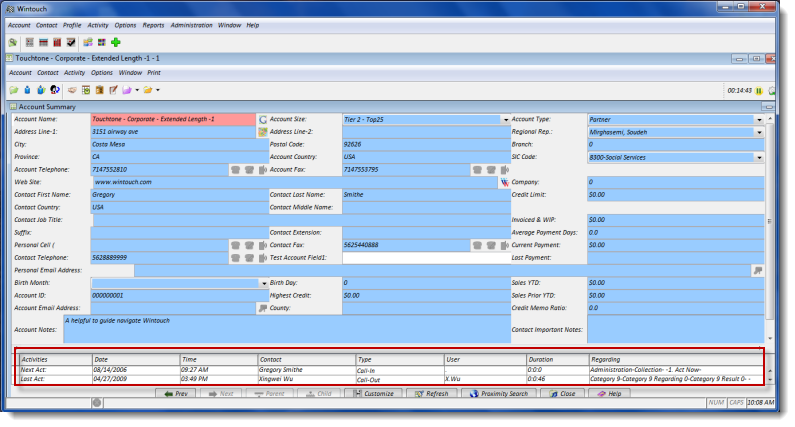This screenshot has height=427, width=795.
Task: Click the speaker icon for Account Fax
Action: [505, 170]
